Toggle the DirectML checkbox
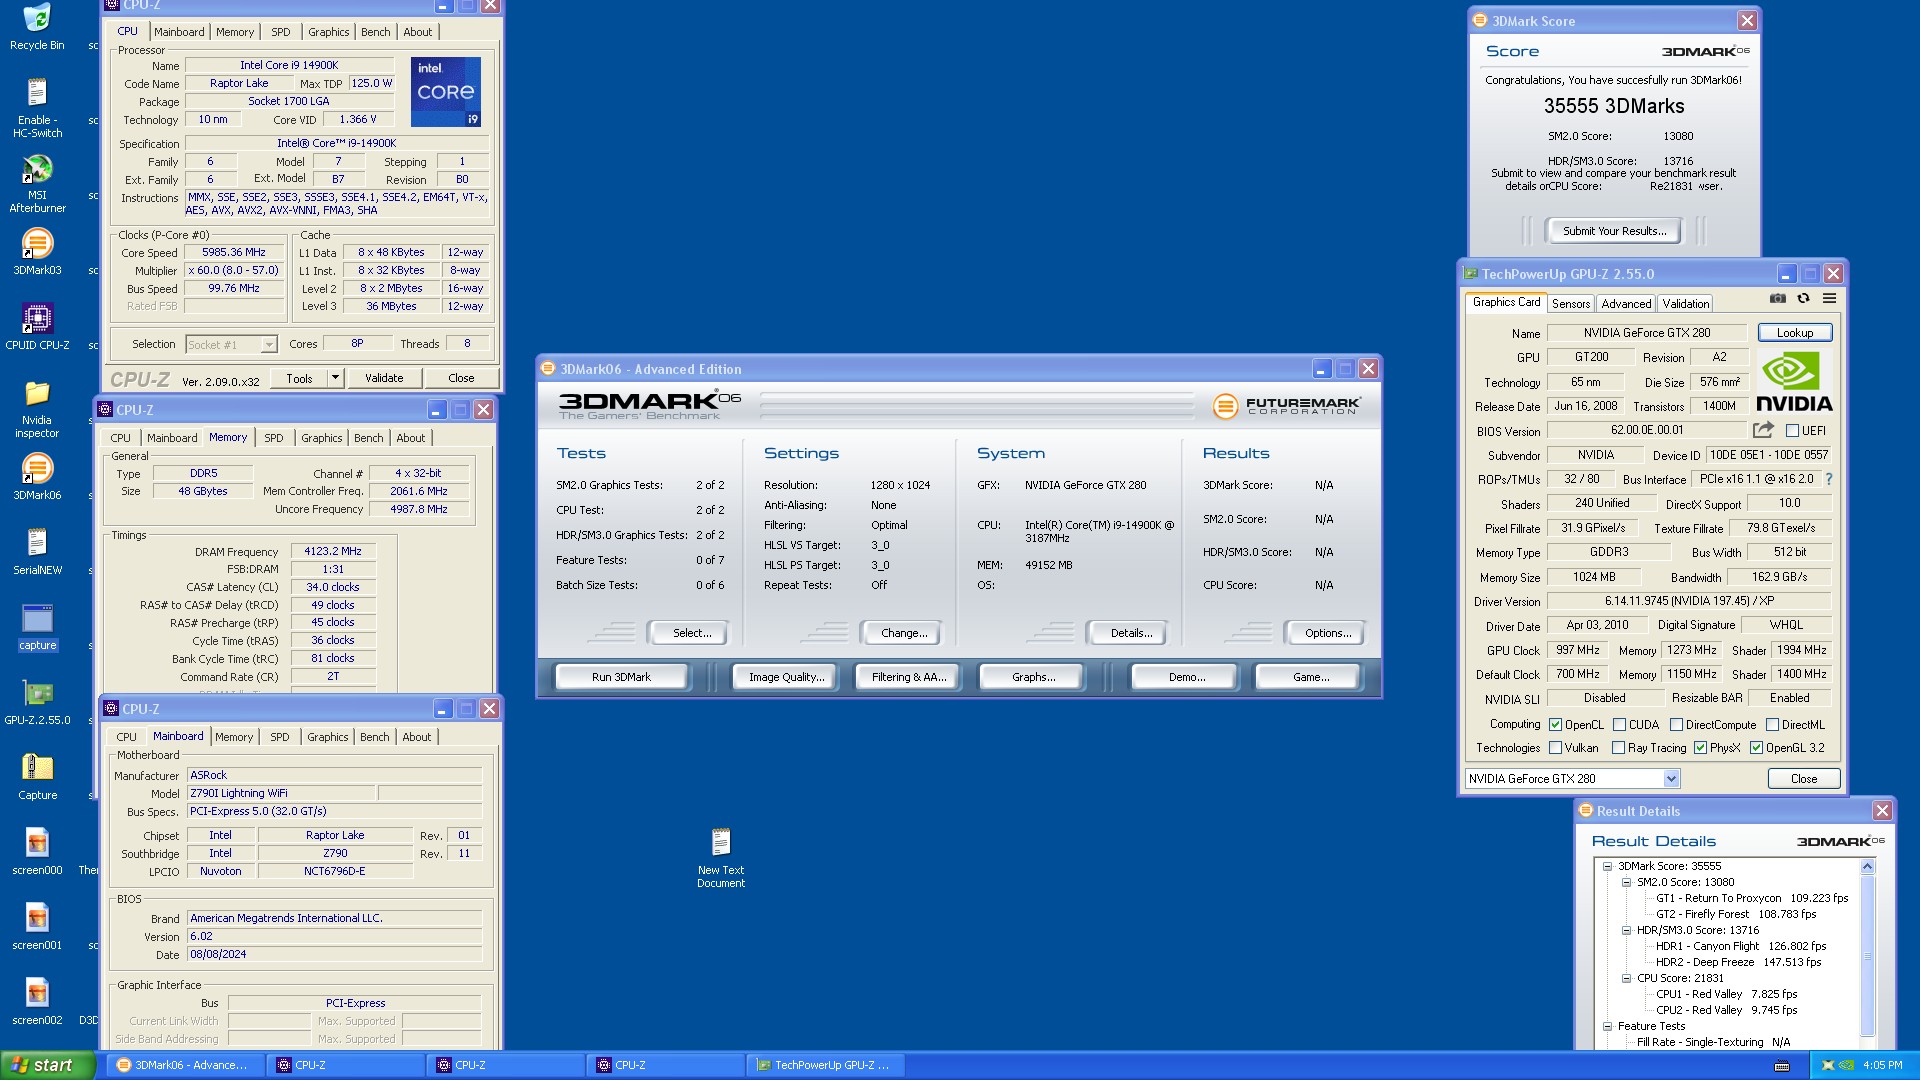The width and height of the screenshot is (1920, 1080). (x=1772, y=725)
